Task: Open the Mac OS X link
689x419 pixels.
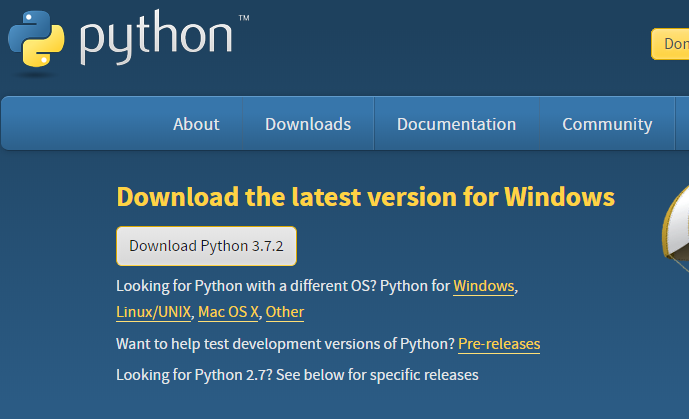Action: coord(229,312)
